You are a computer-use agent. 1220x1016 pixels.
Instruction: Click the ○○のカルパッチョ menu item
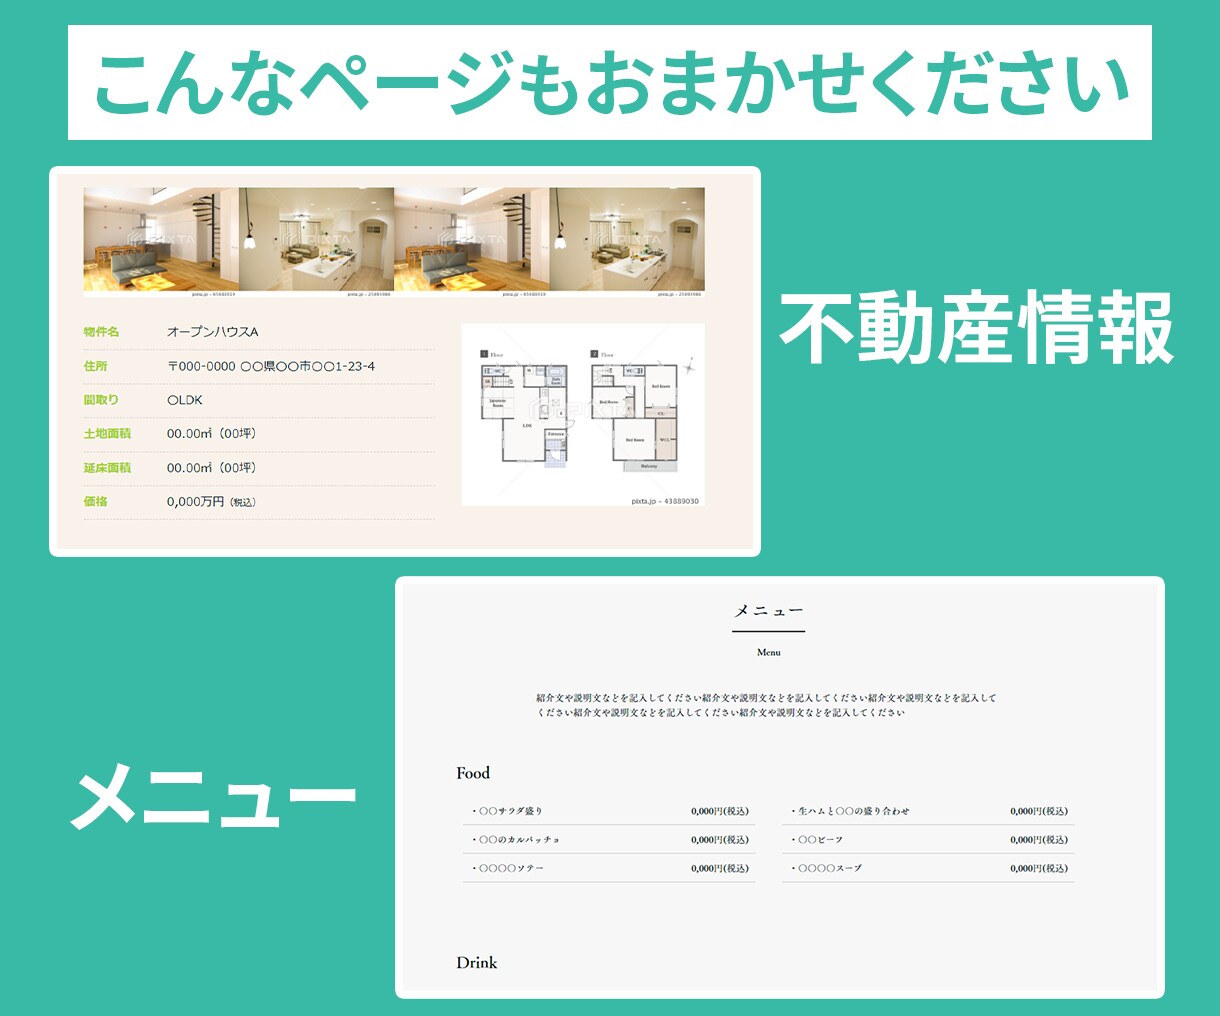(x=516, y=840)
